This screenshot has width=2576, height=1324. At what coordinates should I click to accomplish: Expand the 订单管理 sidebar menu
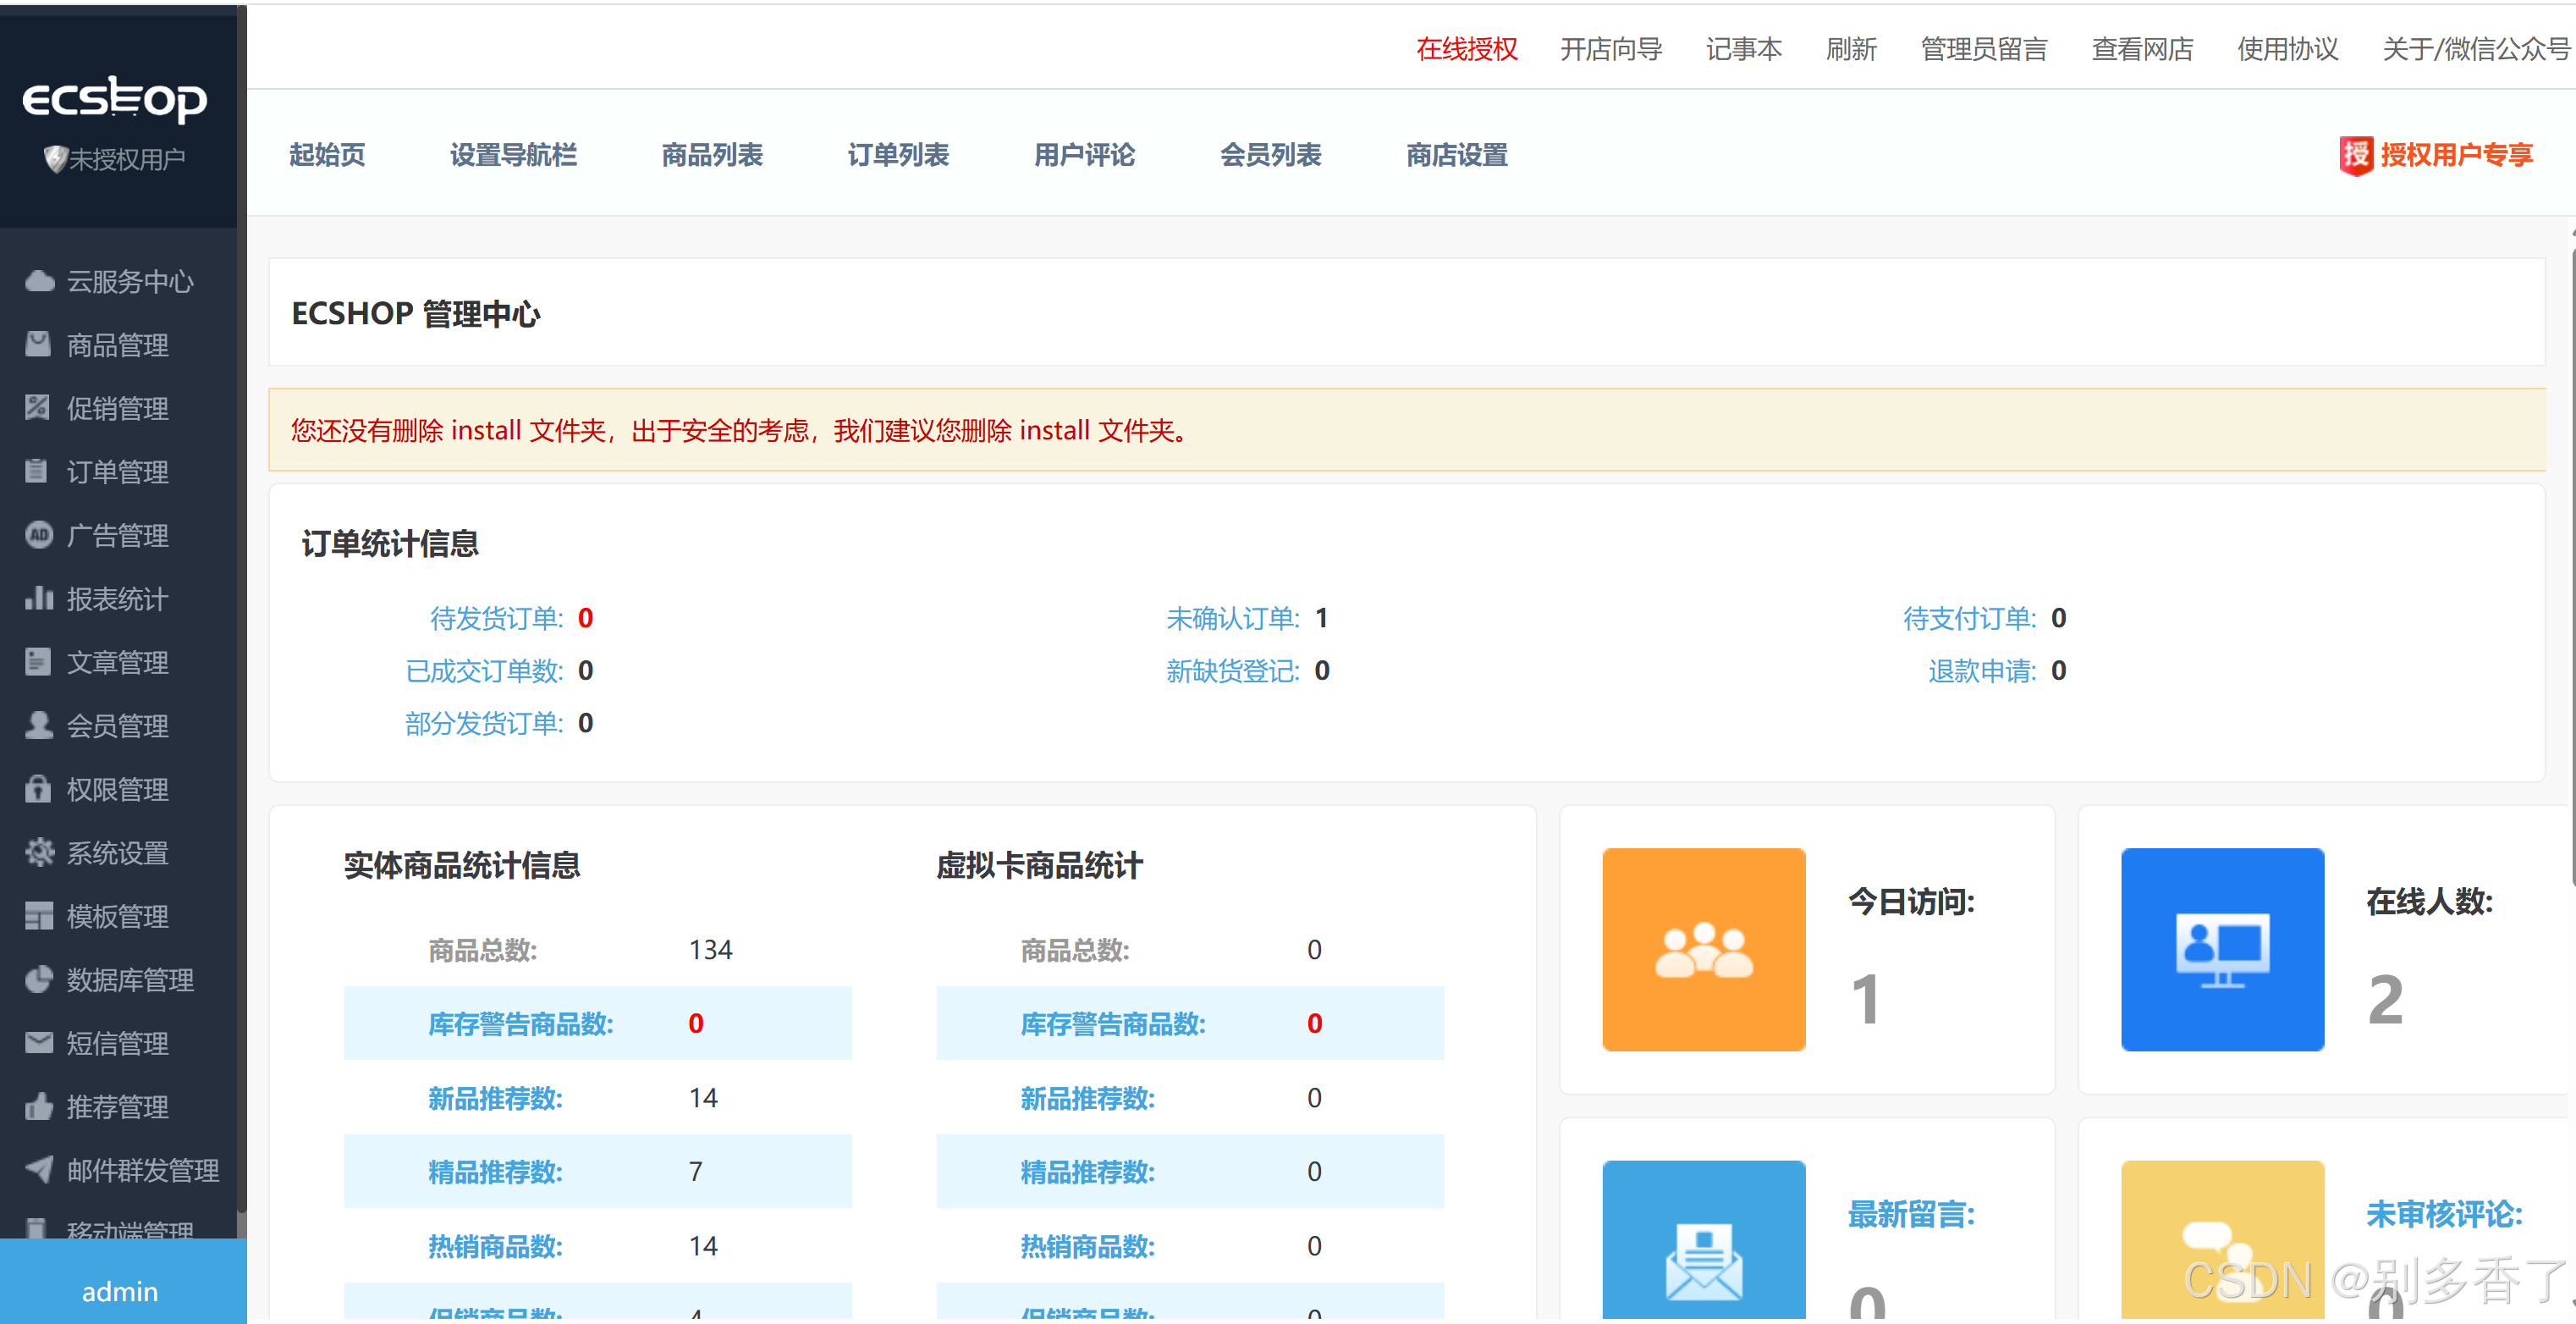coord(117,472)
